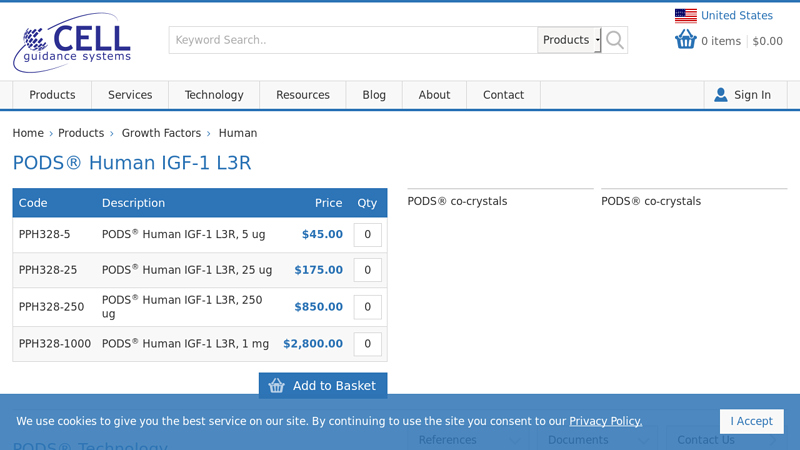The width and height of the screenshot is (800, 450).
Task: Click the PODS Human IGF-1 L3R heading
Action: 132,163
